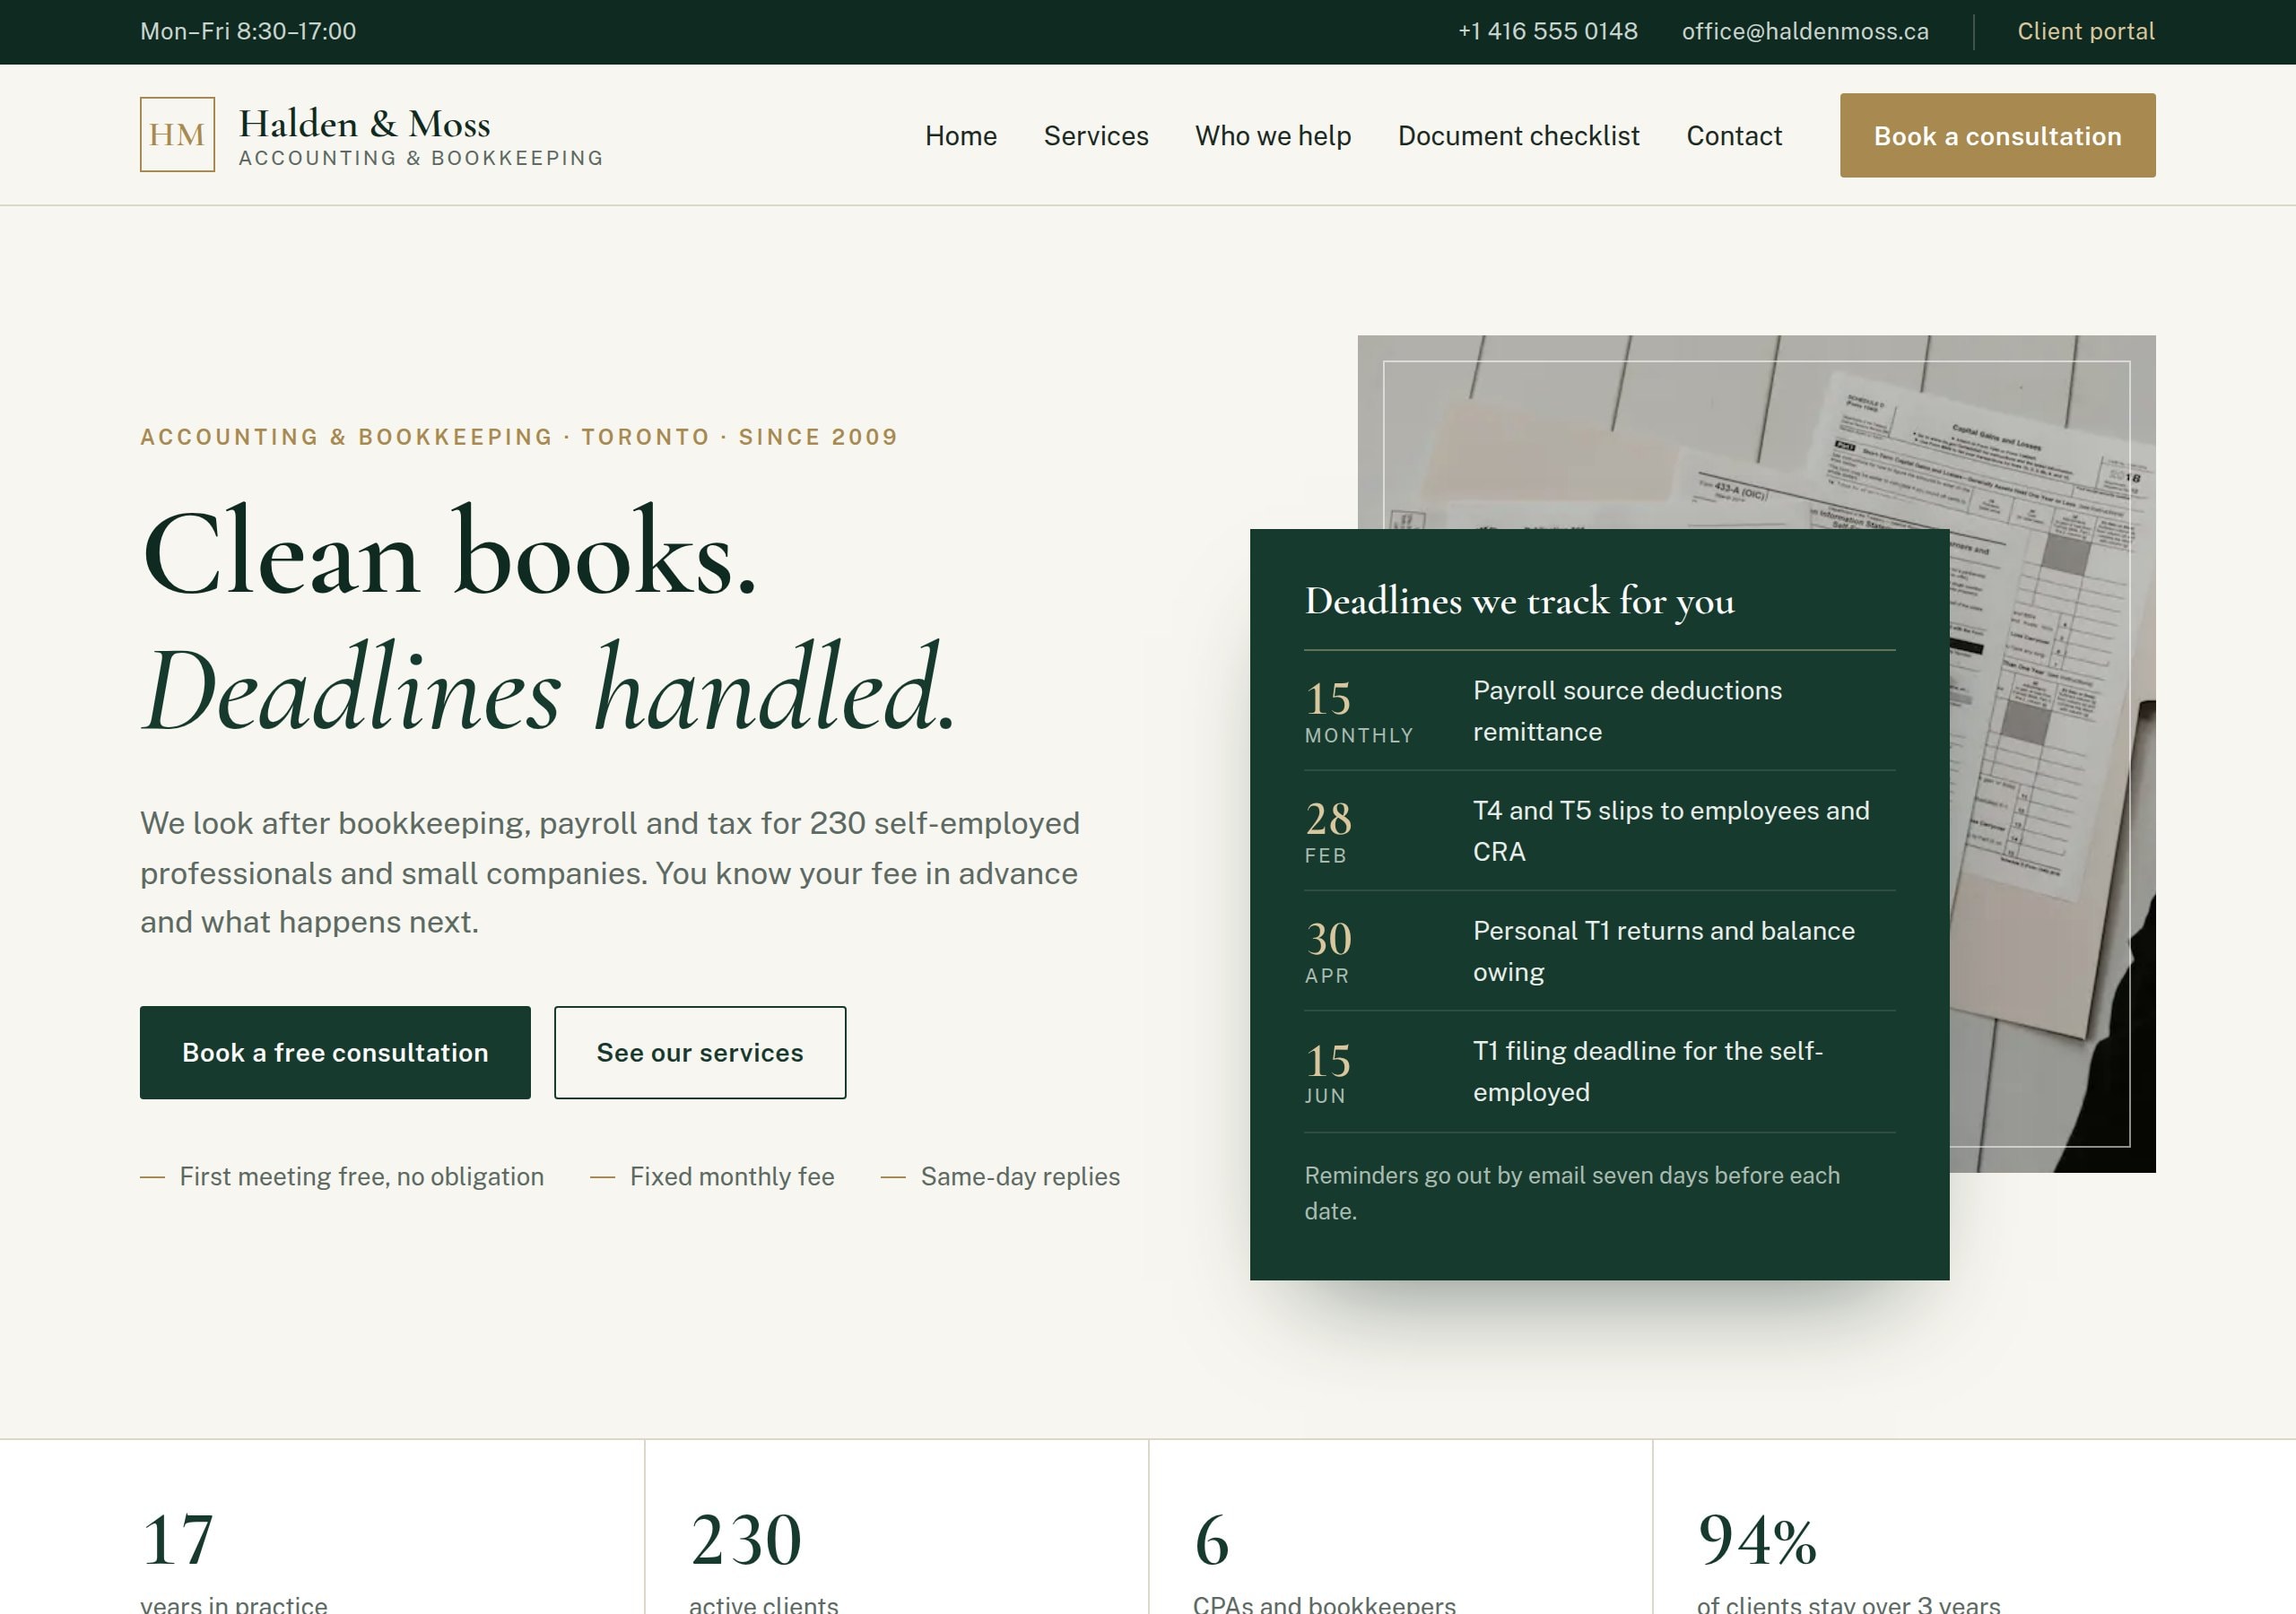
Task: Click the See our services button
Action: (700, 1053)
